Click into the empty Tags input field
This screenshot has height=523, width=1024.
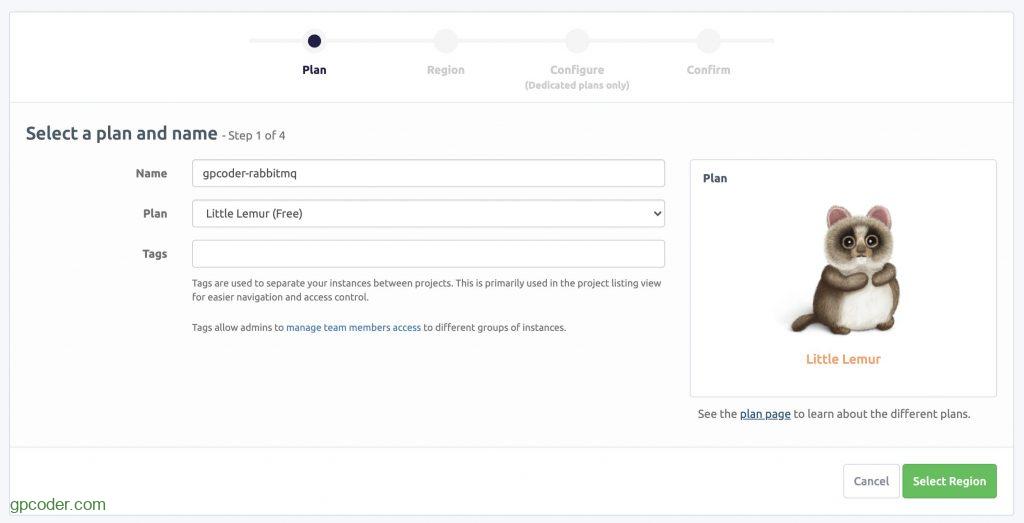coord(428,253)
